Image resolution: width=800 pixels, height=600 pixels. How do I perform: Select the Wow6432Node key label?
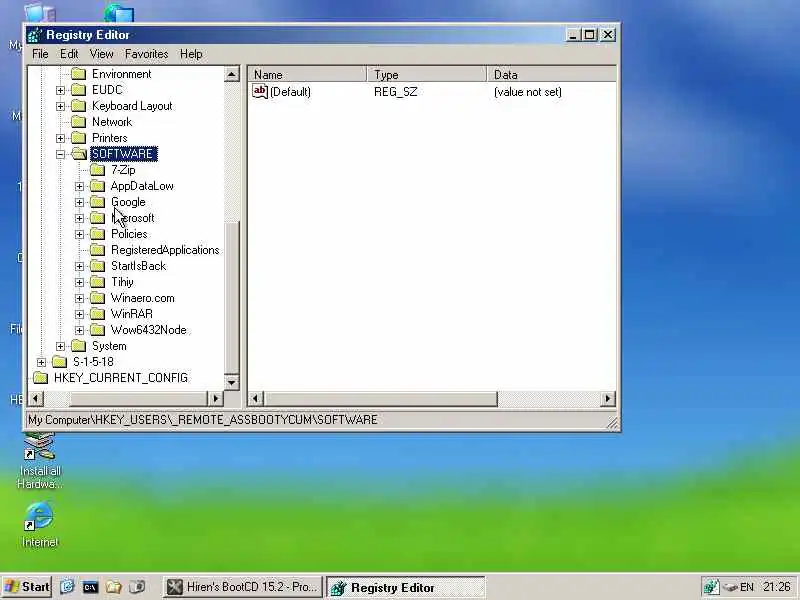point(148,330)
